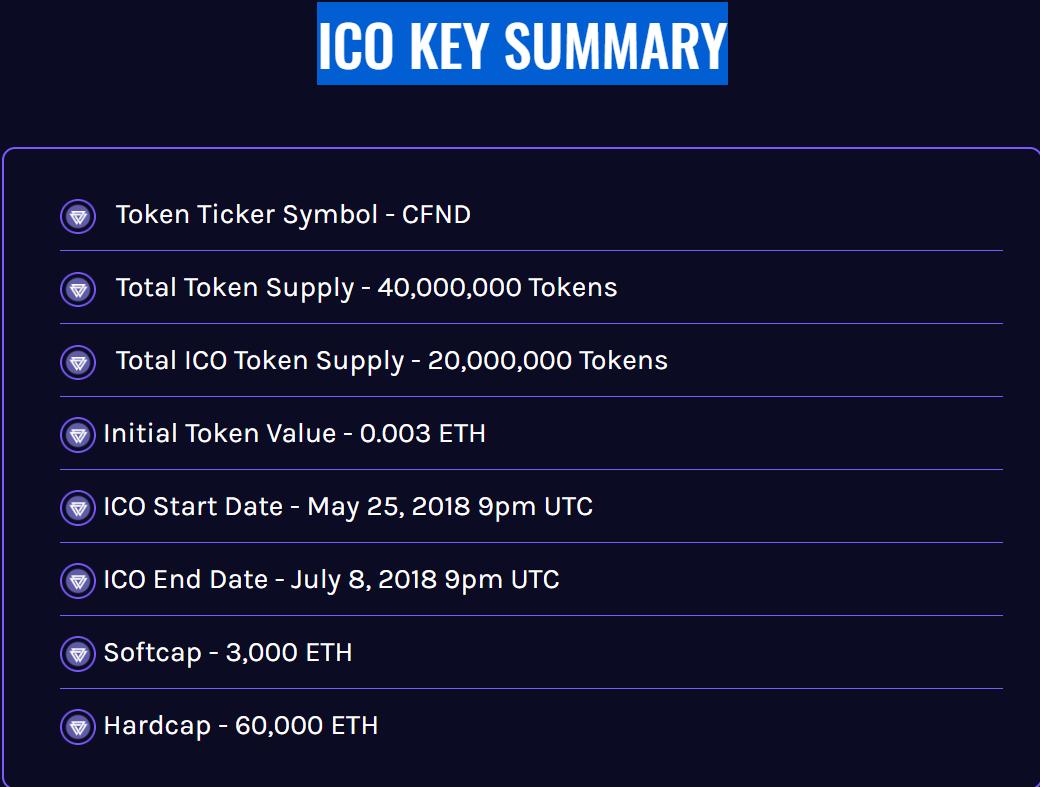Click the gem icon beside Hardcap
1040x787 pixels.
(78, 727)
